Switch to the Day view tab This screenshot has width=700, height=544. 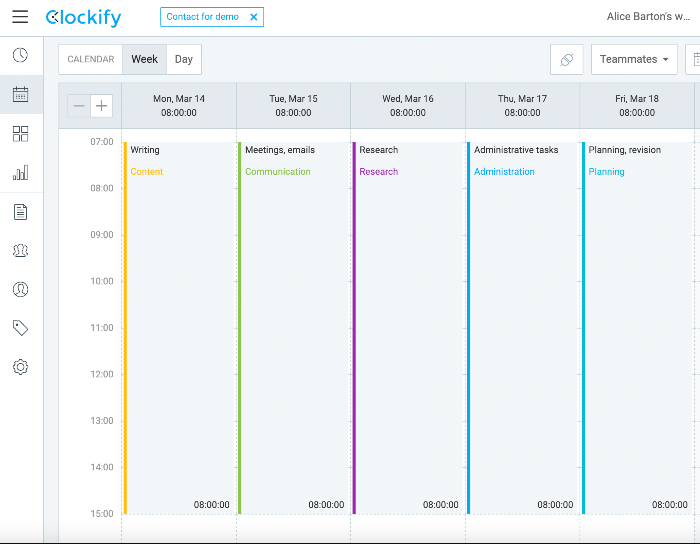pyautogui.click(x=183, y=59)
